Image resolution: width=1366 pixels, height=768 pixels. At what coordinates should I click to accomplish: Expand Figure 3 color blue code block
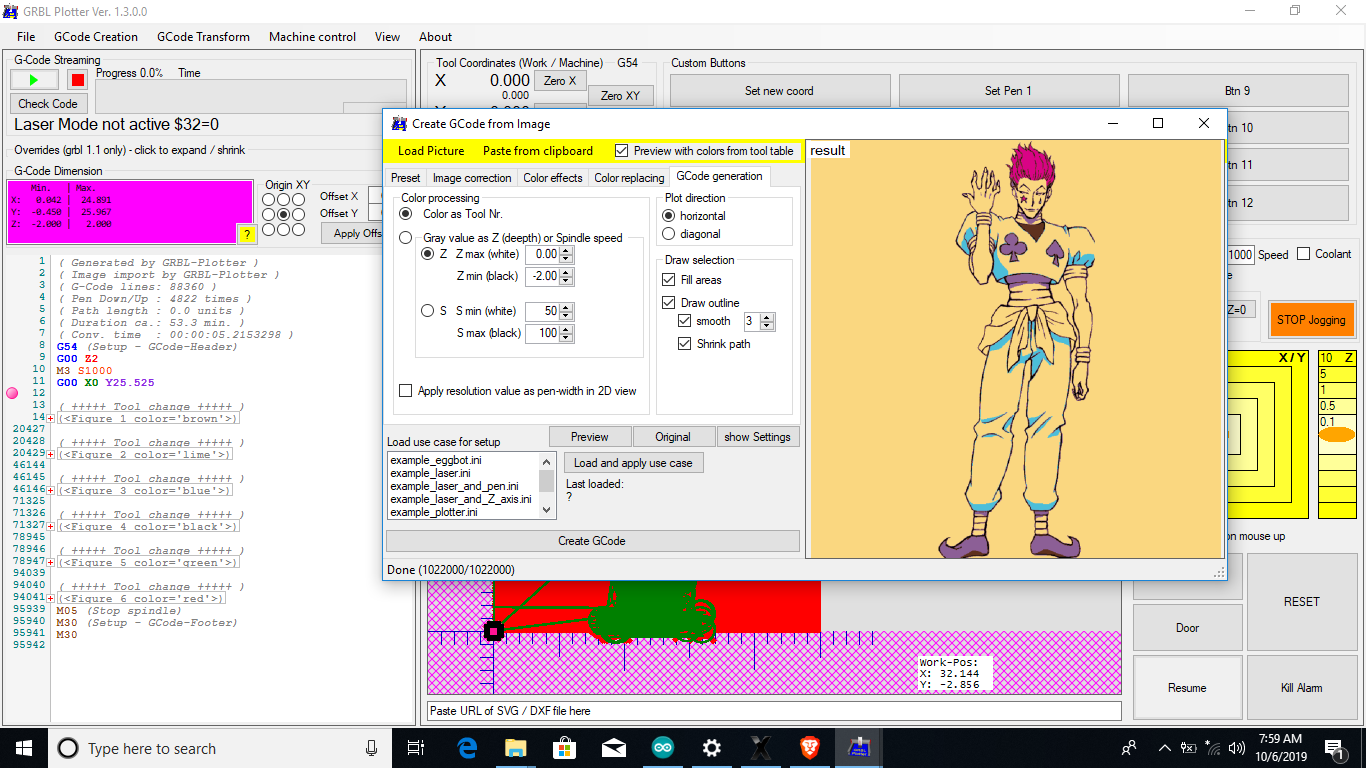[x=50, y=490]
